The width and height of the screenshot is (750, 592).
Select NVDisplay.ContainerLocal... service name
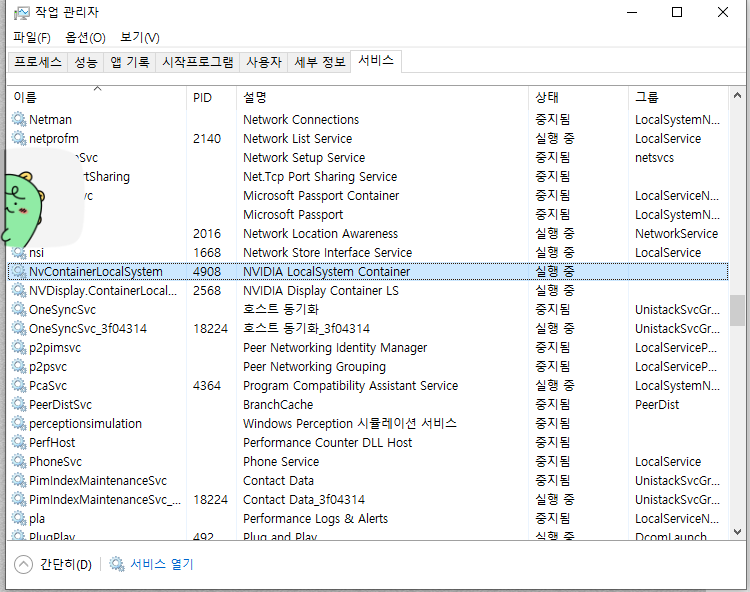pos(103,291)
